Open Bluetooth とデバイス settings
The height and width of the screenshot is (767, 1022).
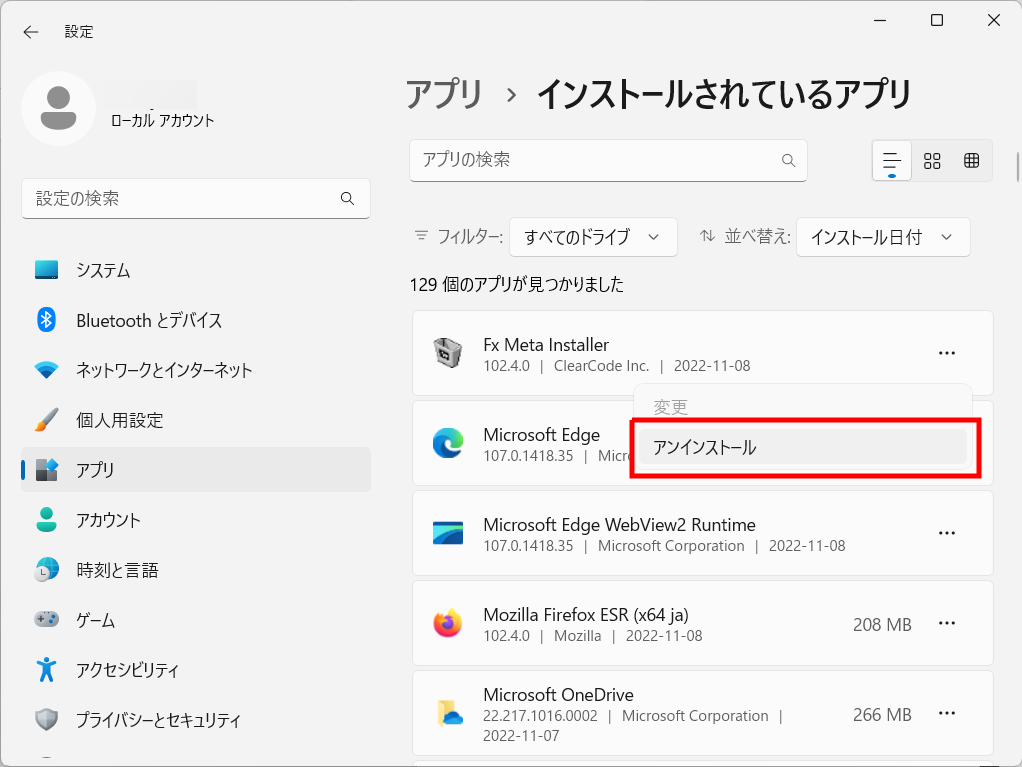[x=196, y=320]
